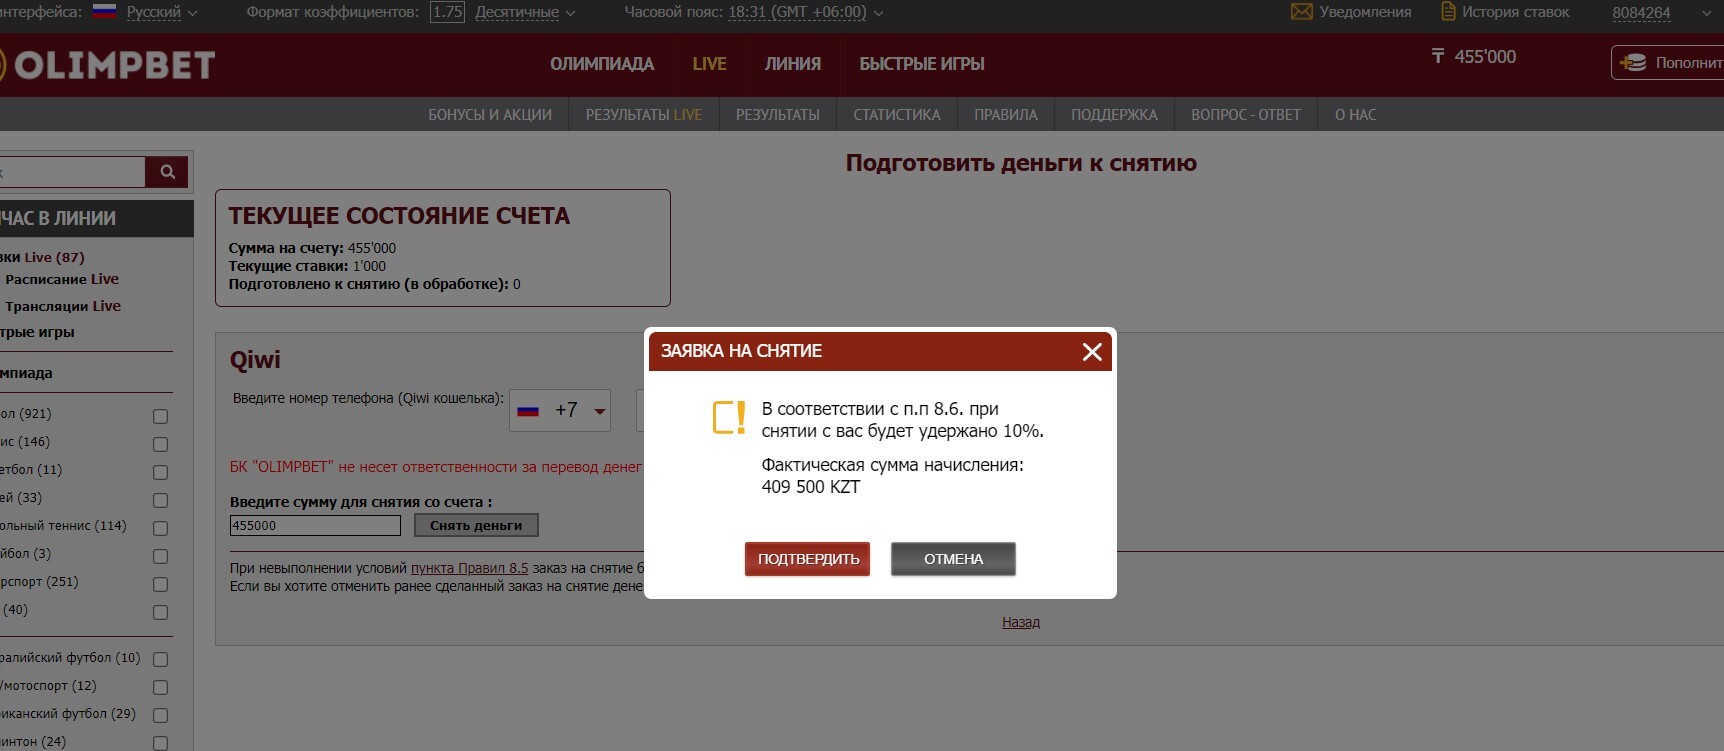The height and width of the screenshot is (751, 1724).
Task: Open the ВОПРОС - ОТВЕТ submenu item
Action: click(x=1246, y=115)
